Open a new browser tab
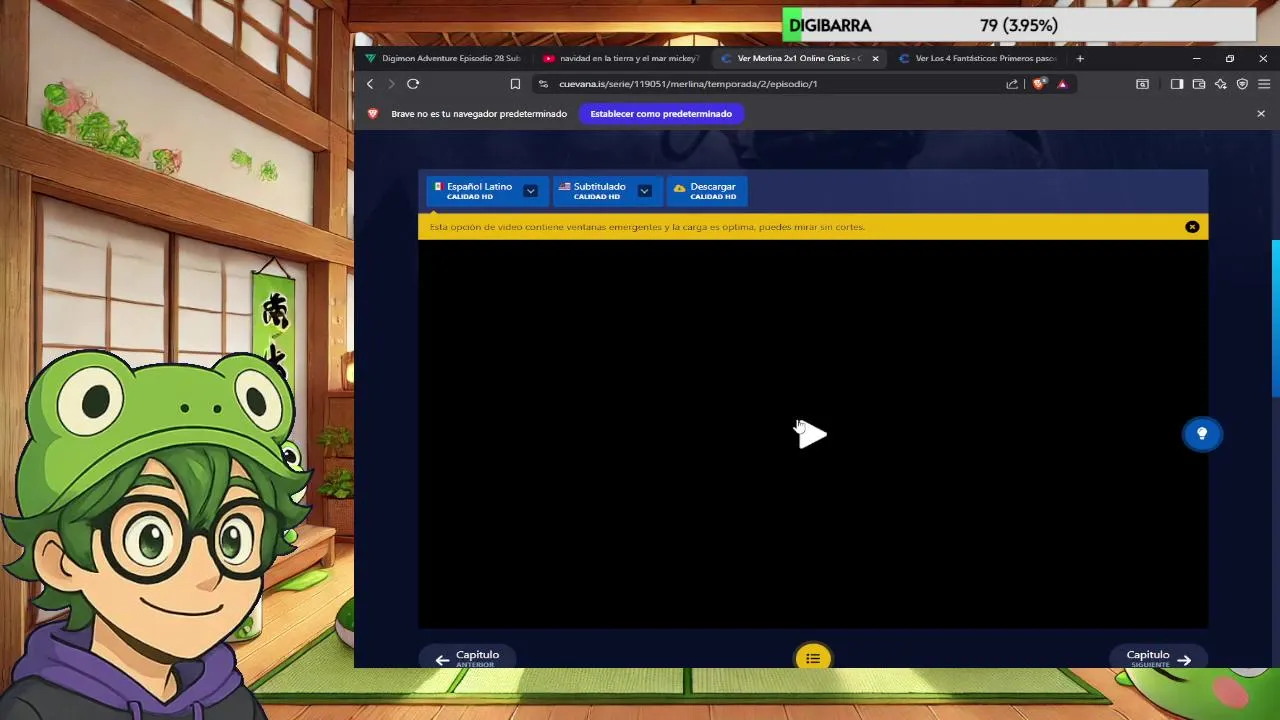Screen dimensions: 1280x720 tap(1080, 58)
